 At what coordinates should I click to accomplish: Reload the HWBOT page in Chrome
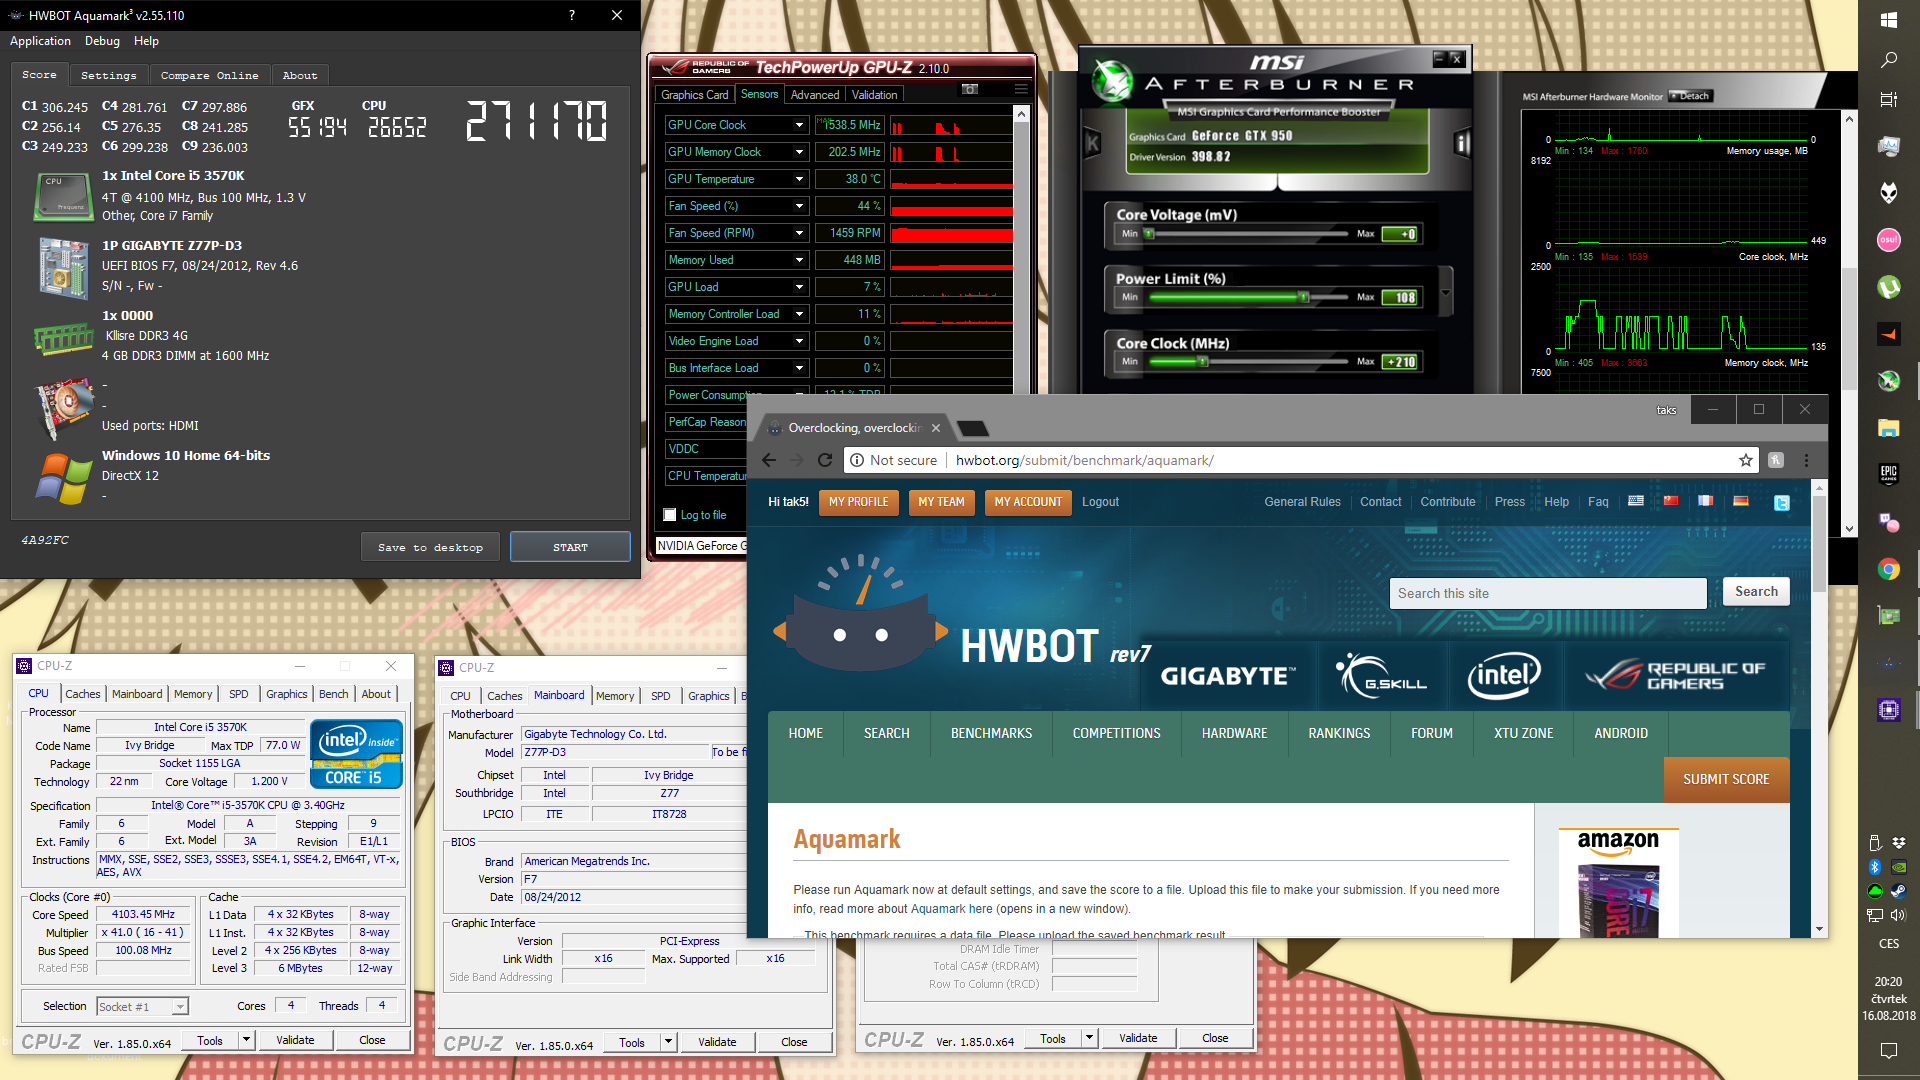pyautogui.click(x=825, y=460)
